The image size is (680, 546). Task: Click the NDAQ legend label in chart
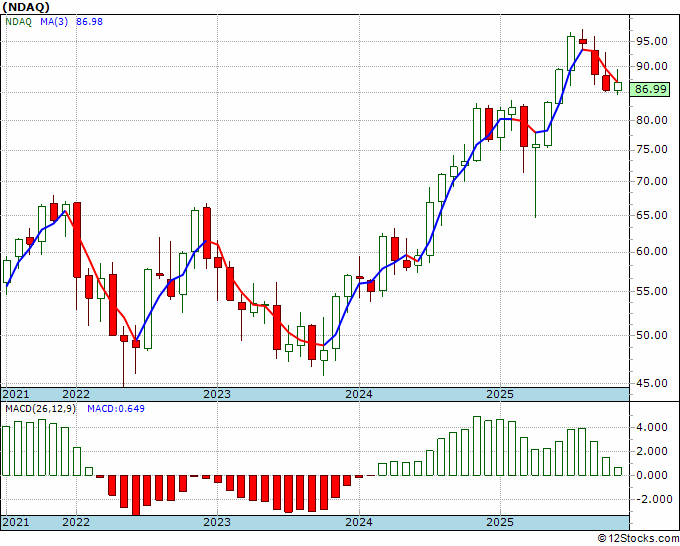[x=18, y=22]
